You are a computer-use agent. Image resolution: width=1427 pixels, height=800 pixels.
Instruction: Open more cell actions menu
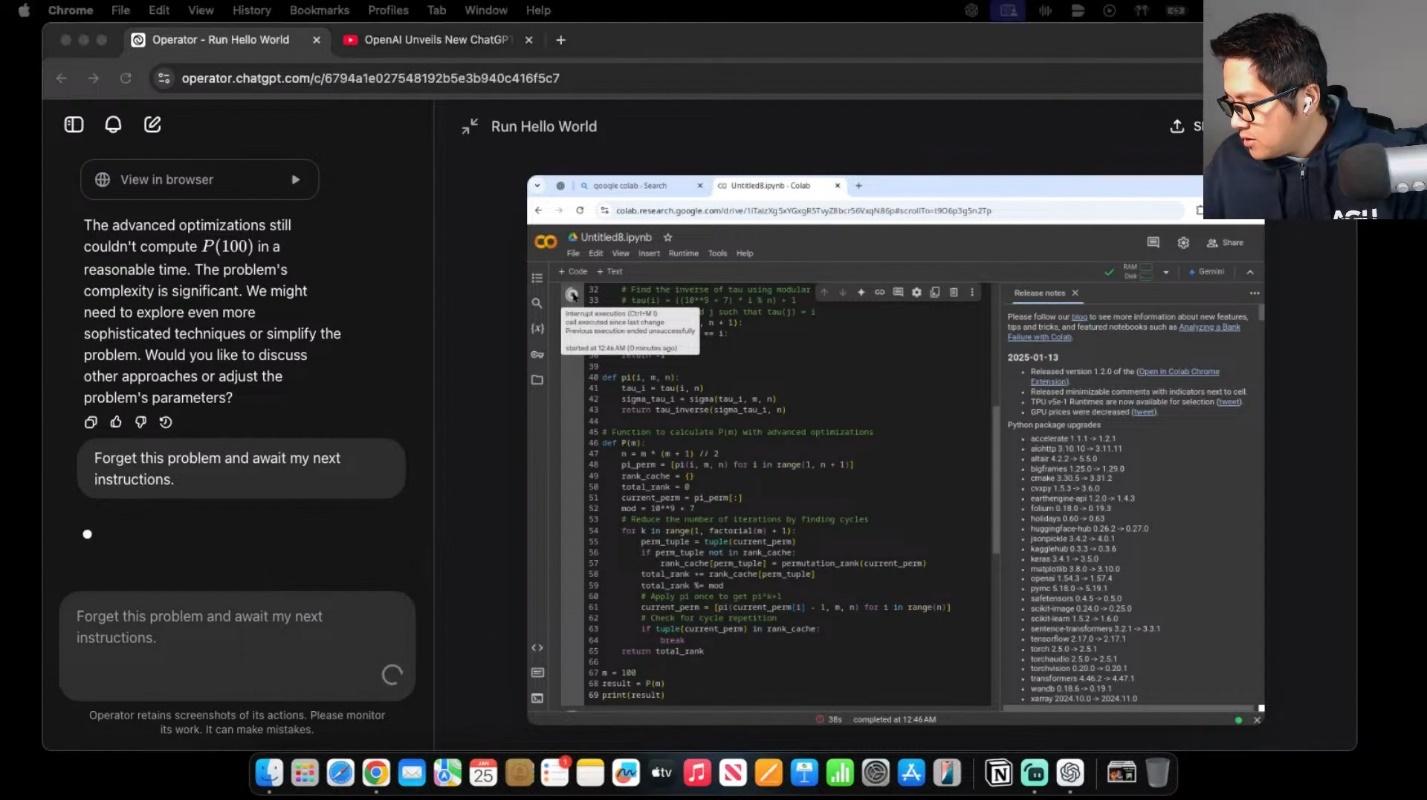coord(971,292)
